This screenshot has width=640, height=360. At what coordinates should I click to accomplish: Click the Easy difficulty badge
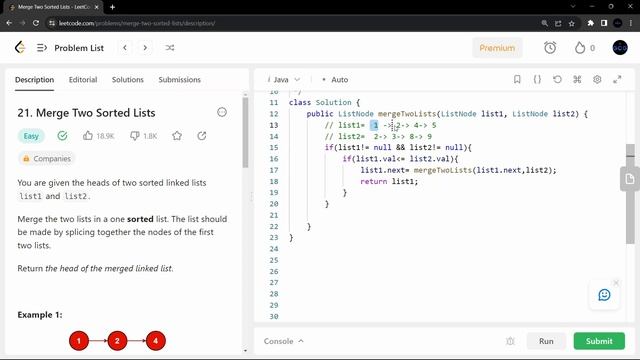[x=31, y=136]
